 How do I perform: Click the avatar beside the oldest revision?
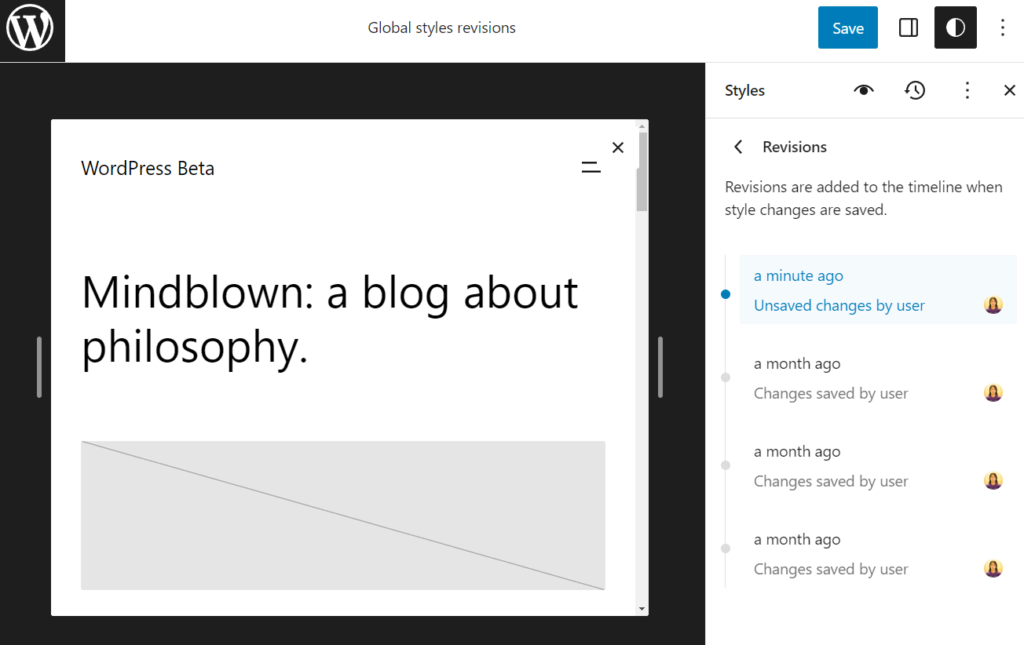pos(992,568)
